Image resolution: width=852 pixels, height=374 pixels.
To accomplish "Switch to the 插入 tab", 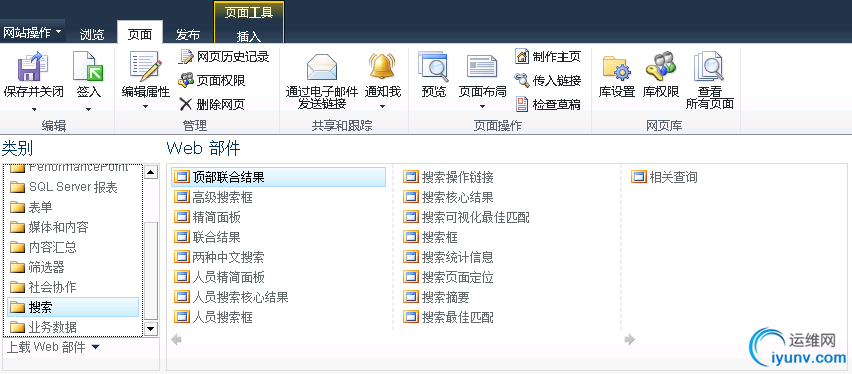I will pyautogui.click(x=249, y=36).
